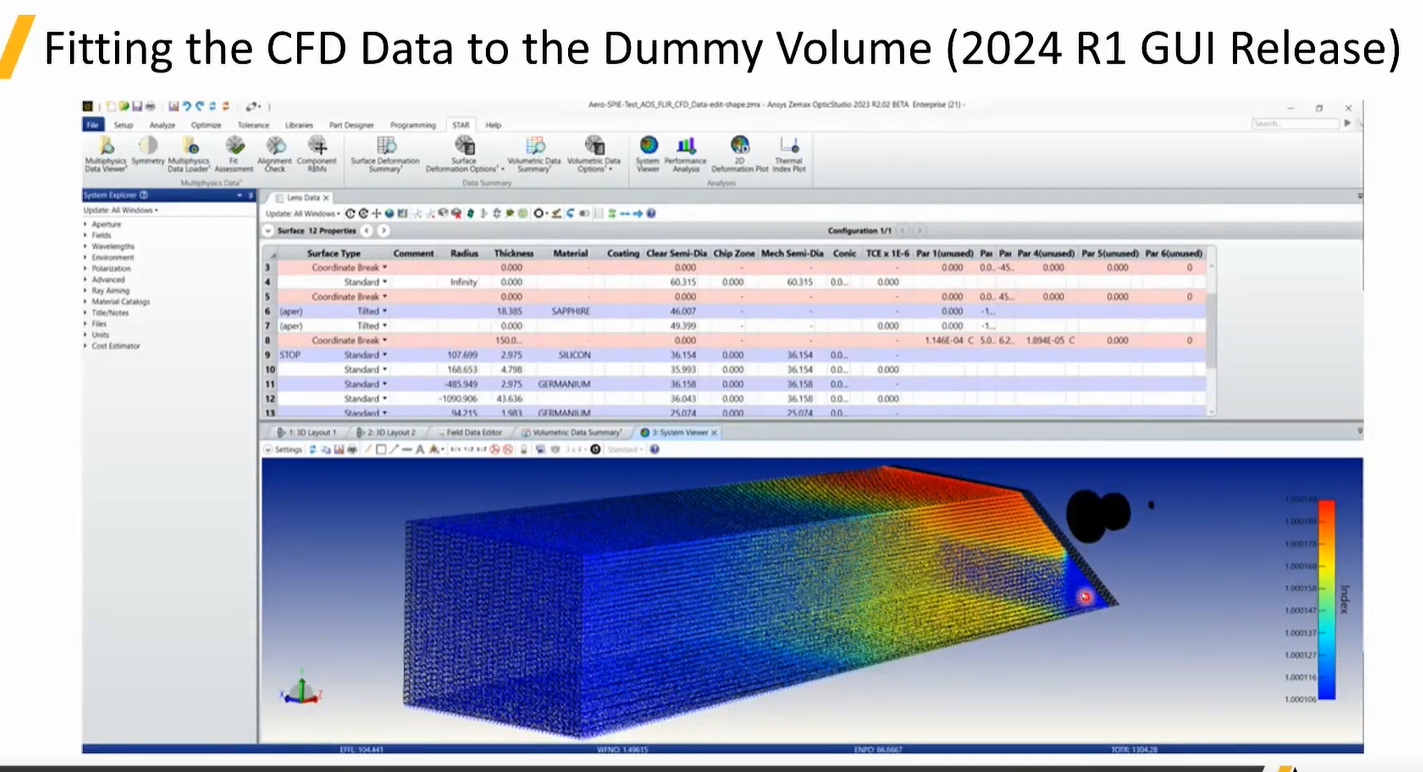Click the first refresh icon in Lens Data toolbar
The image size is (1423, 772).
350,213
